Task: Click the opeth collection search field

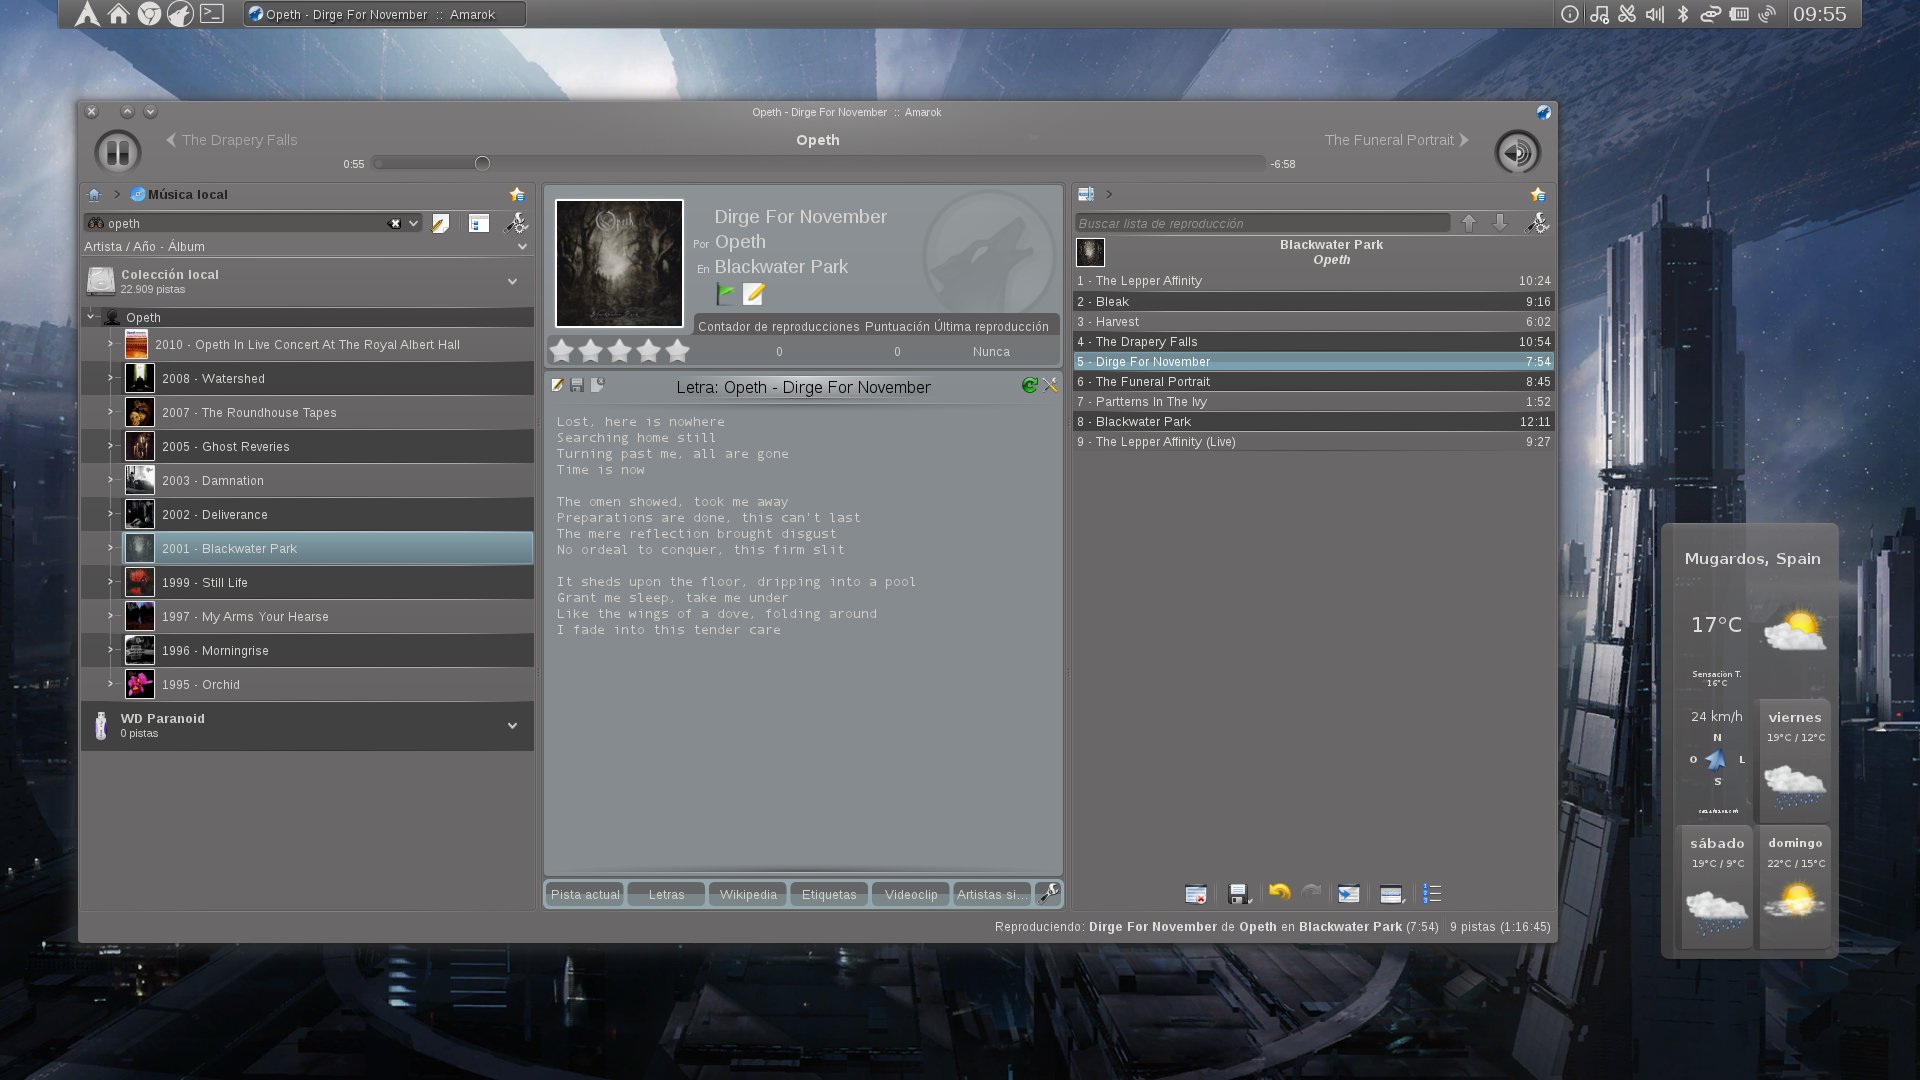Action: [x=245, y=224]
